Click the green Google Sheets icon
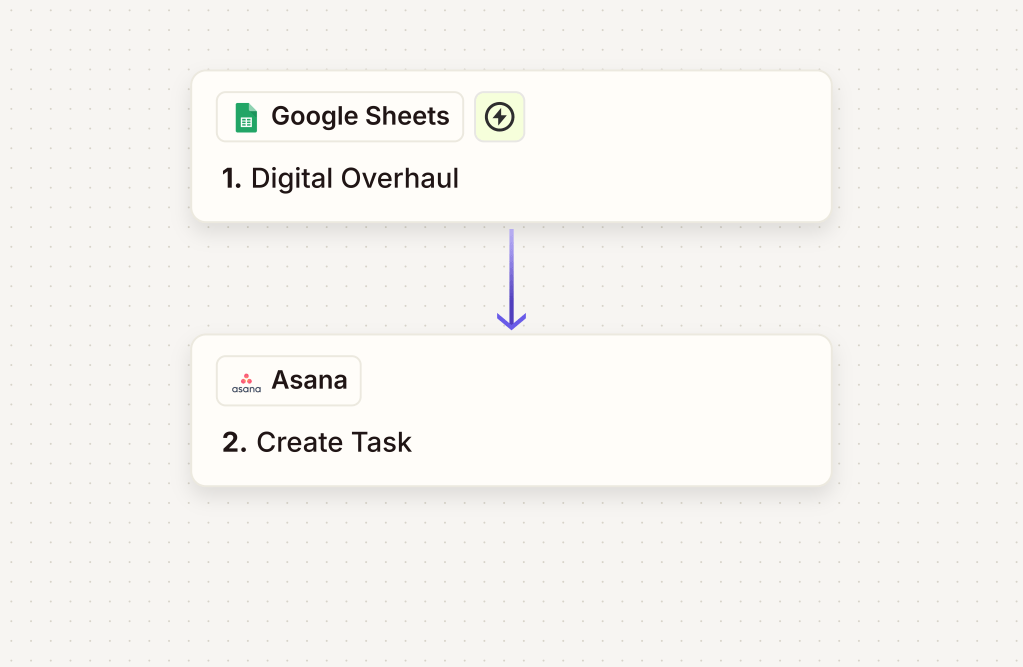The height and width of the screenshot is (667, 1023). click(246, 117)
